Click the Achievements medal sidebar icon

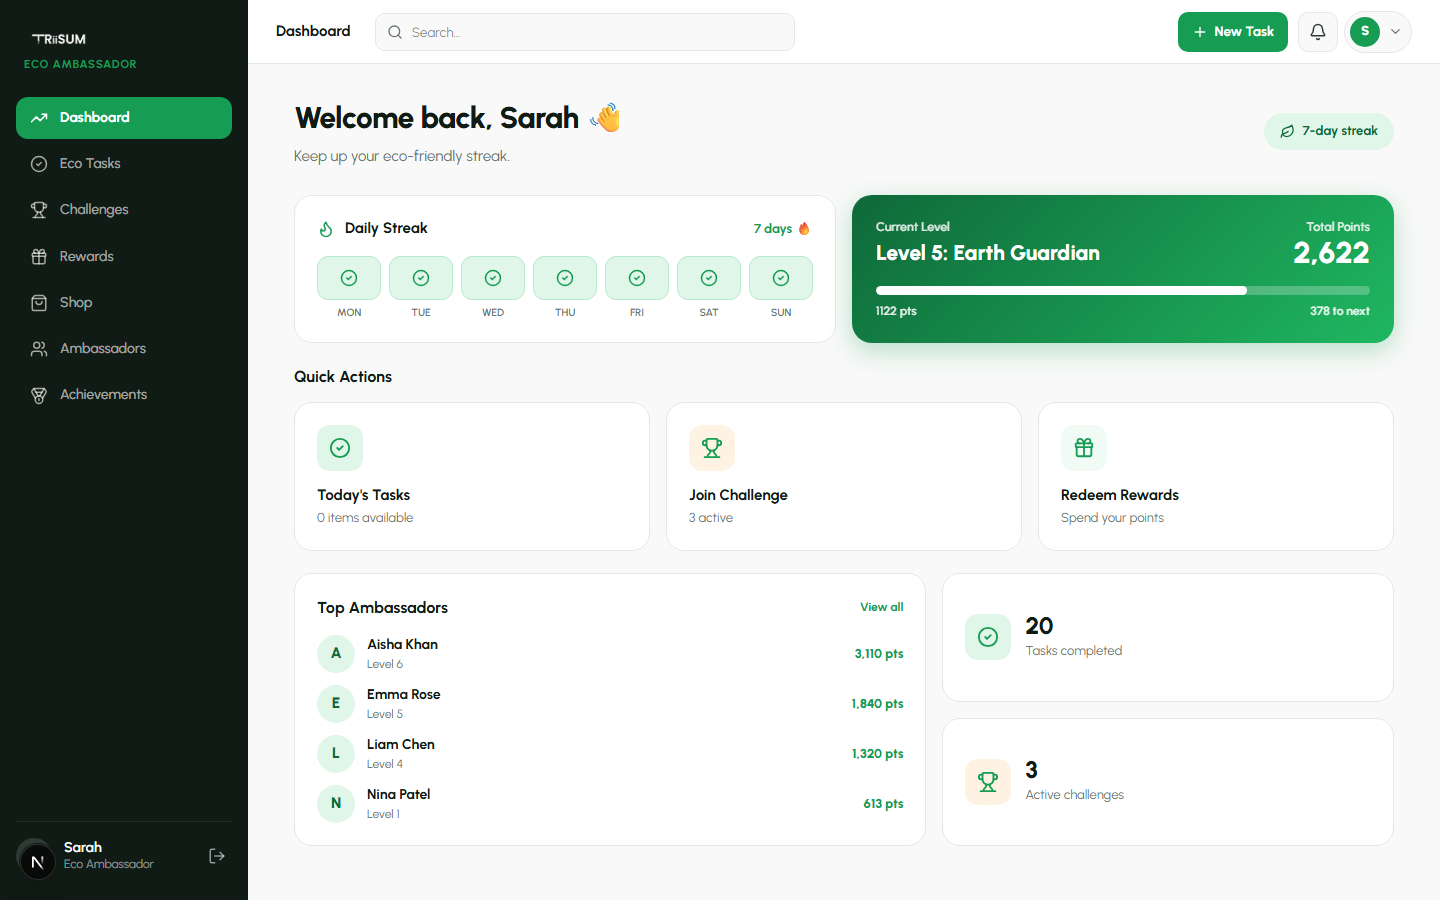(39, 395)
